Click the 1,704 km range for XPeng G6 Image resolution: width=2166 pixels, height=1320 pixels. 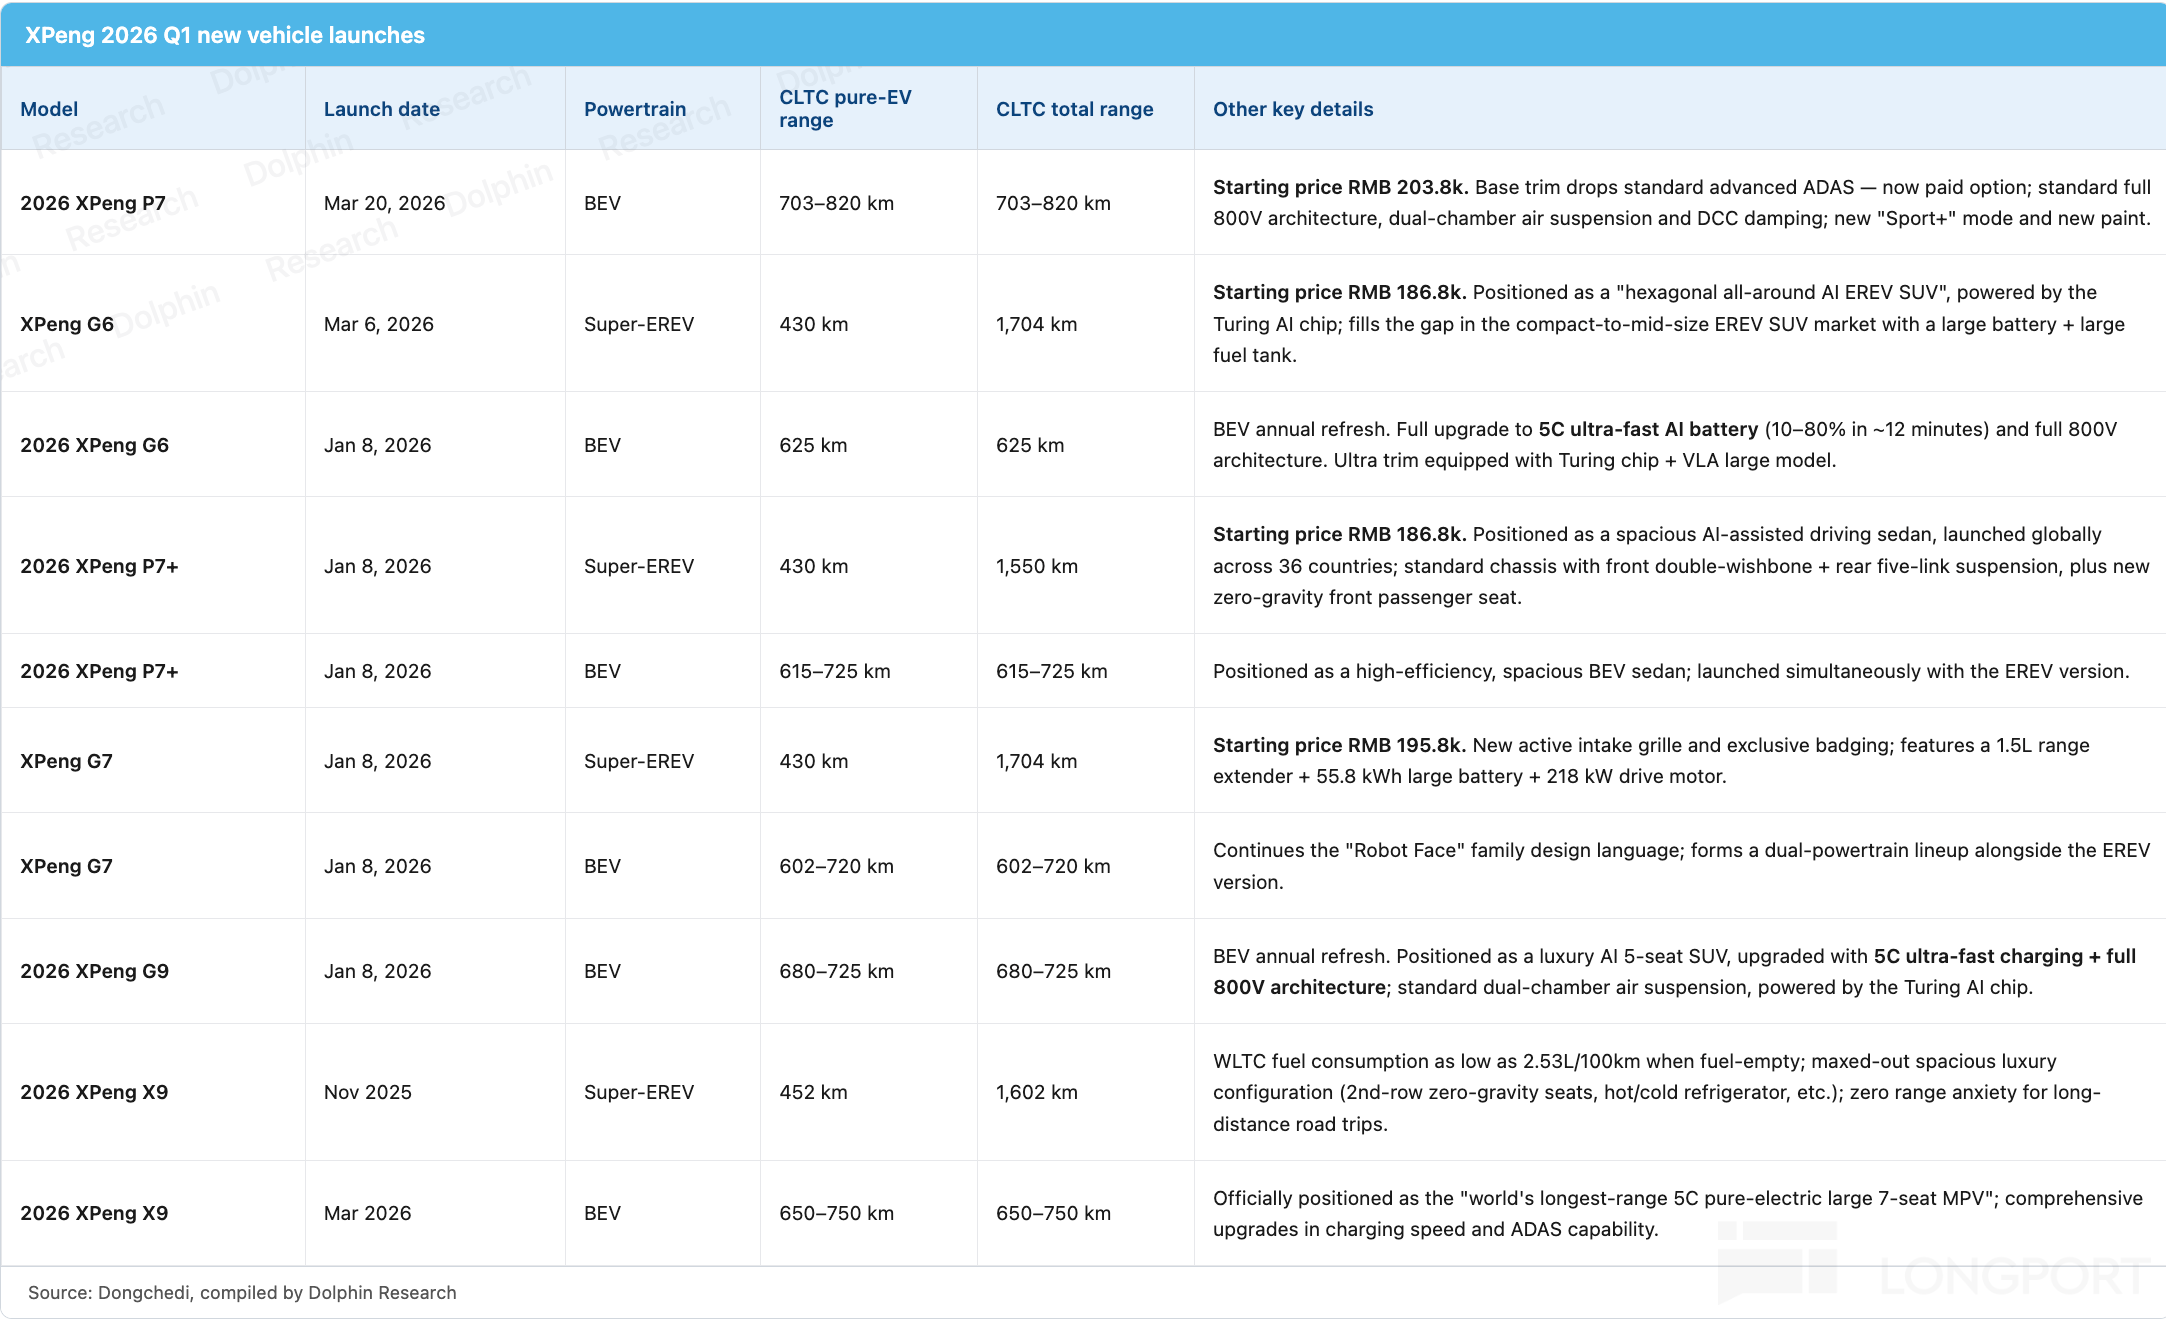pyautogui.click(x=1037, y=324)
